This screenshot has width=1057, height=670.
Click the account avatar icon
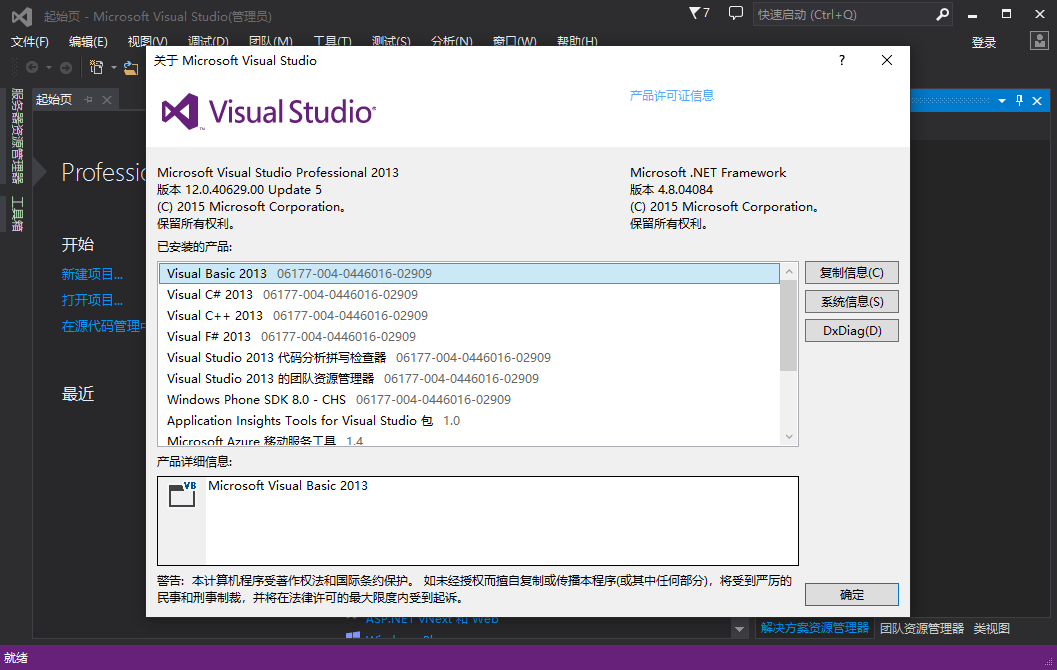coord(1039,41)
